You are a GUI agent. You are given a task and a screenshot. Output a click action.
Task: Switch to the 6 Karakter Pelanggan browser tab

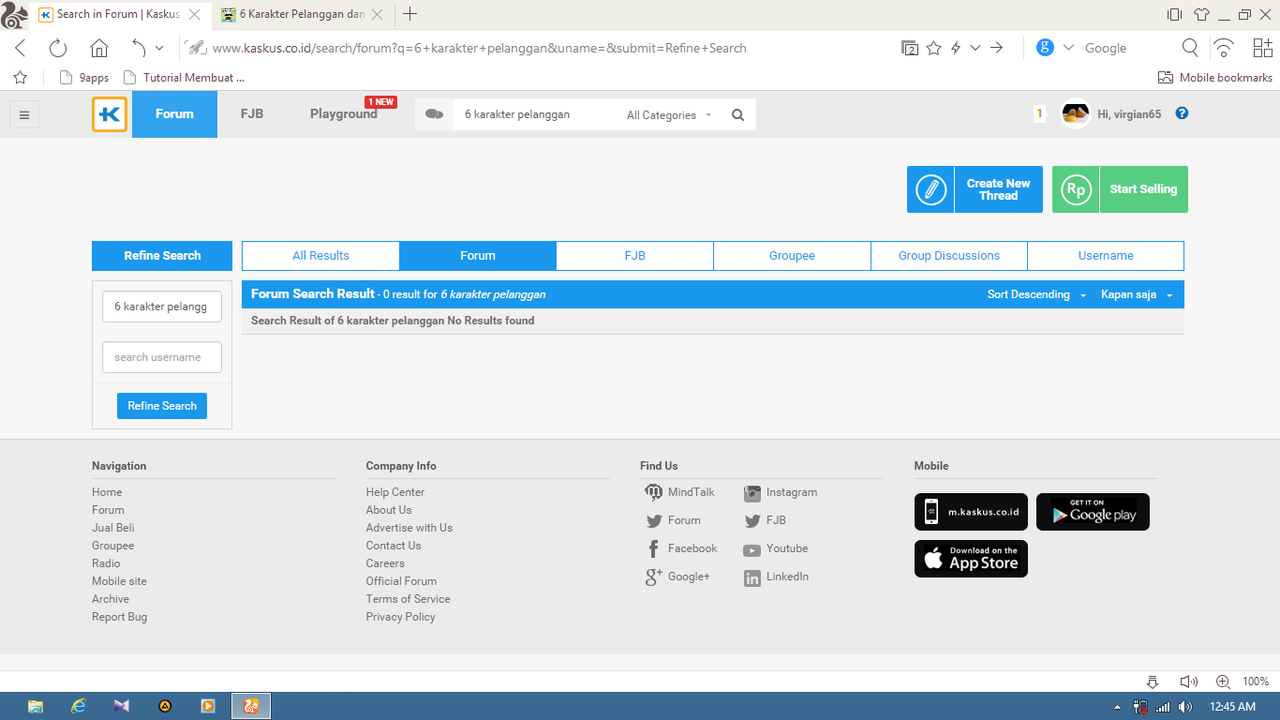click(x=302, y=14)
